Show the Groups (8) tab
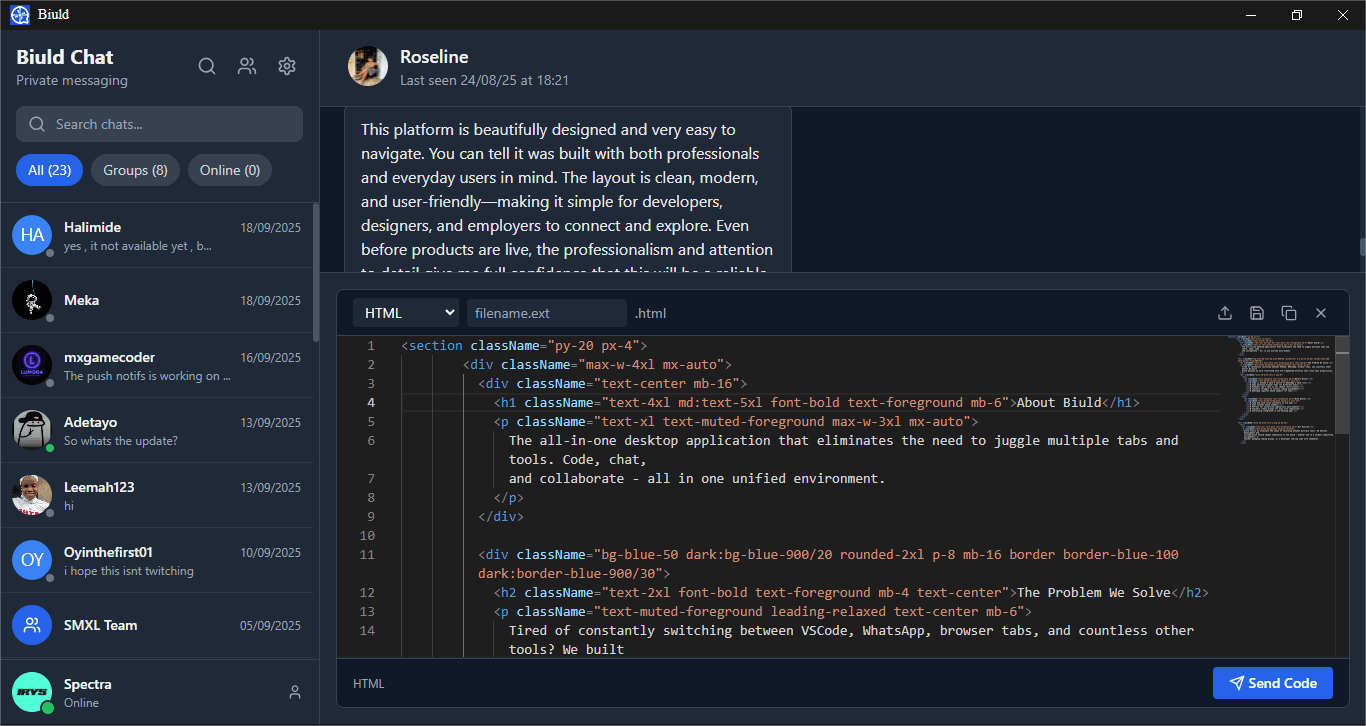The width and height of the screenshot is (1366, 726). click(x=135, y=170)
